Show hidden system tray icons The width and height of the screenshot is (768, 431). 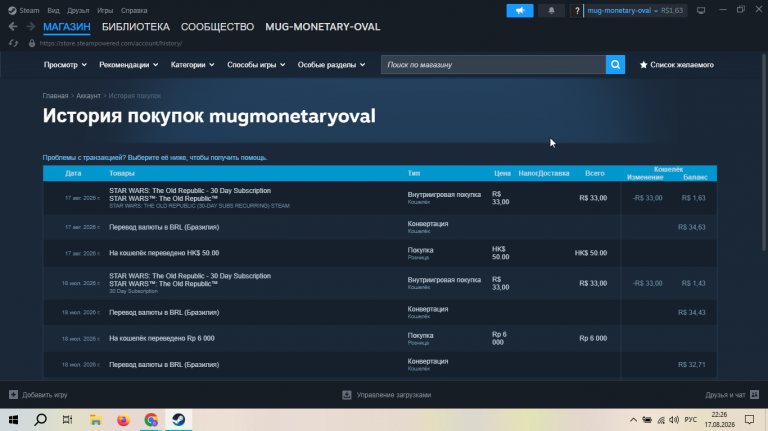[633, 420]
